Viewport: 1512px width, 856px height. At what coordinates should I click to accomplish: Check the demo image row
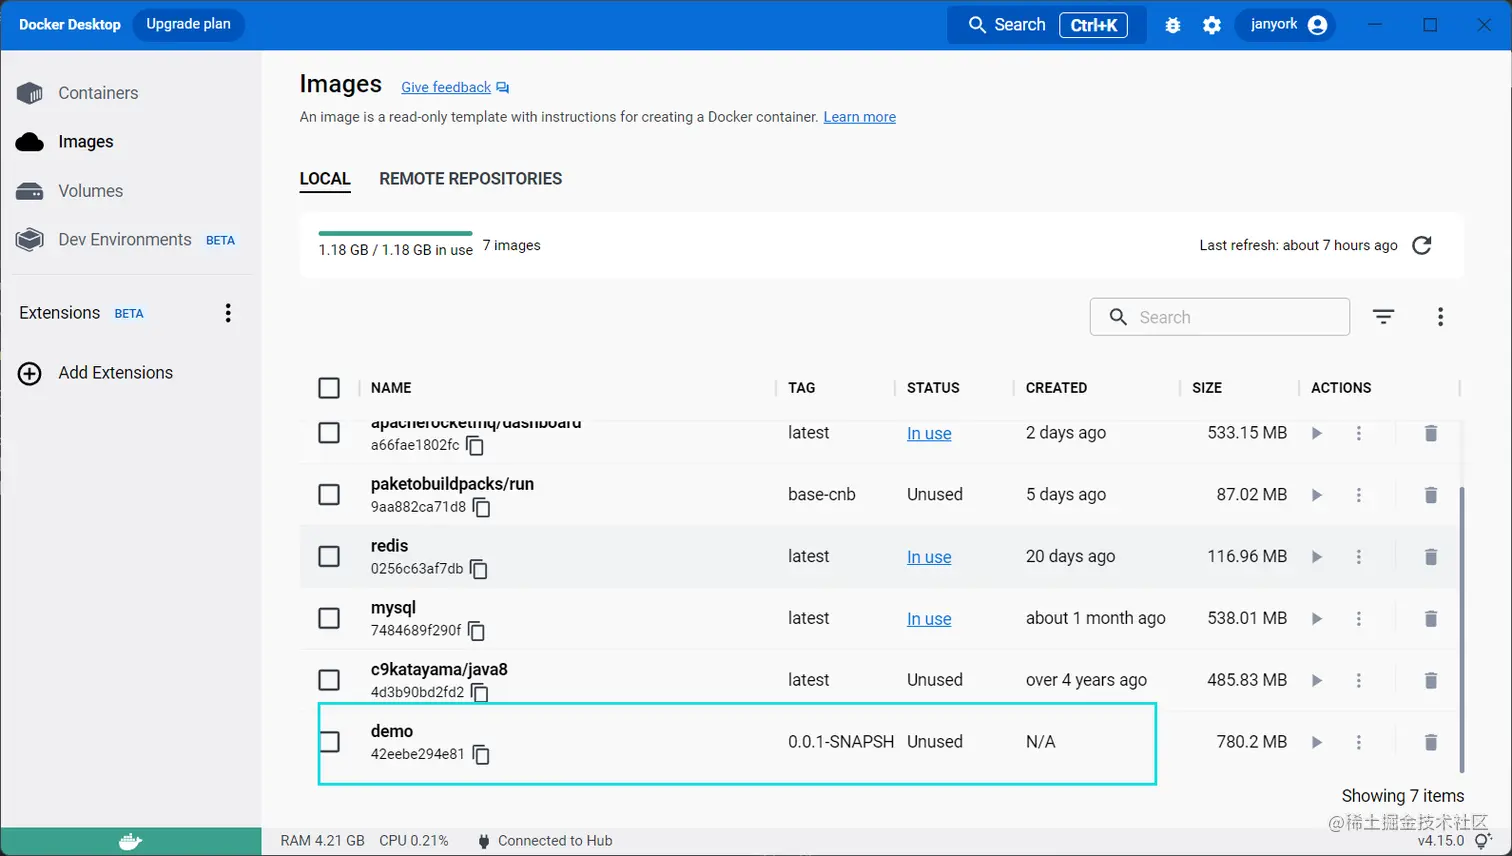tap(329, 742)
